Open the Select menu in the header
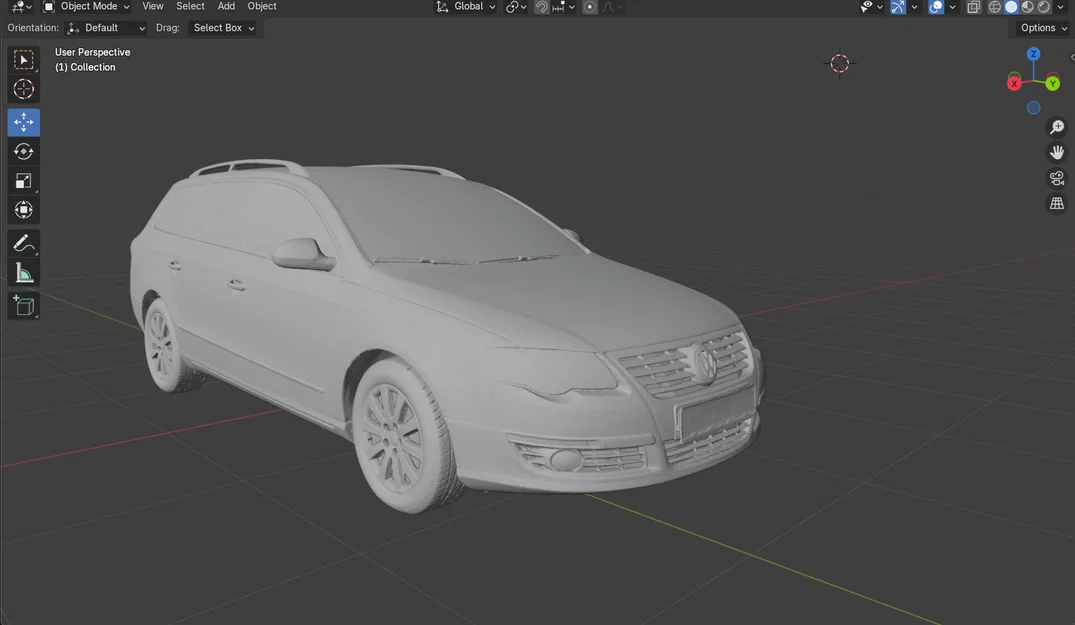This screenshot has height=625, width=1075. click(190, 6)
